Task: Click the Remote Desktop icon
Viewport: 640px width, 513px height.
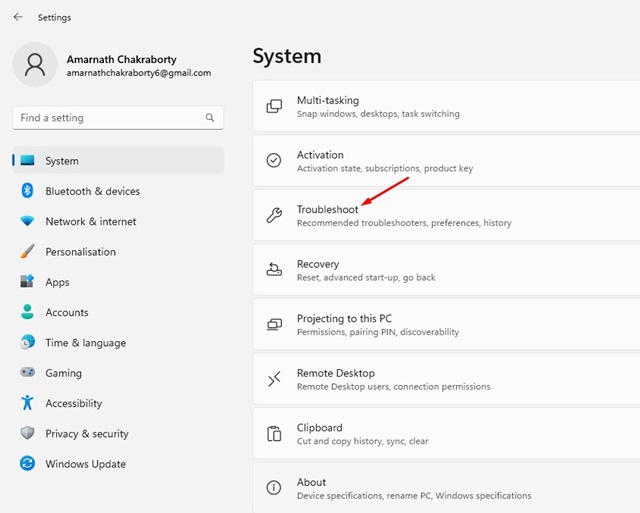Action: click(274, 379)
